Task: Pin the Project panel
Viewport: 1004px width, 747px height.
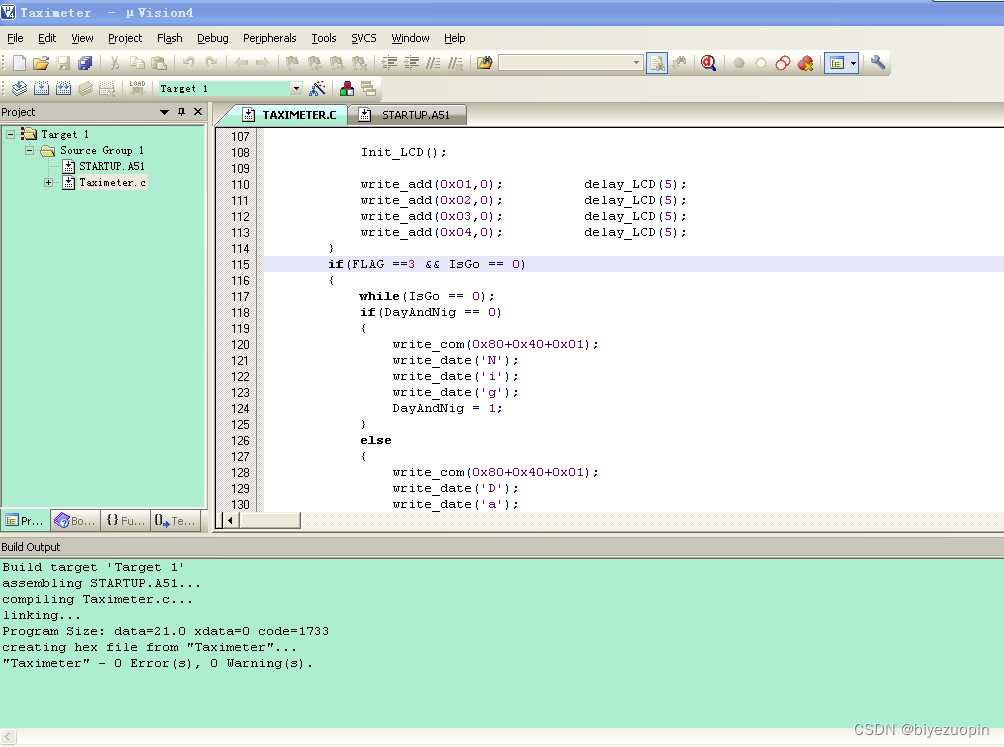Action: pyautogui.click(x=181, y=112)
